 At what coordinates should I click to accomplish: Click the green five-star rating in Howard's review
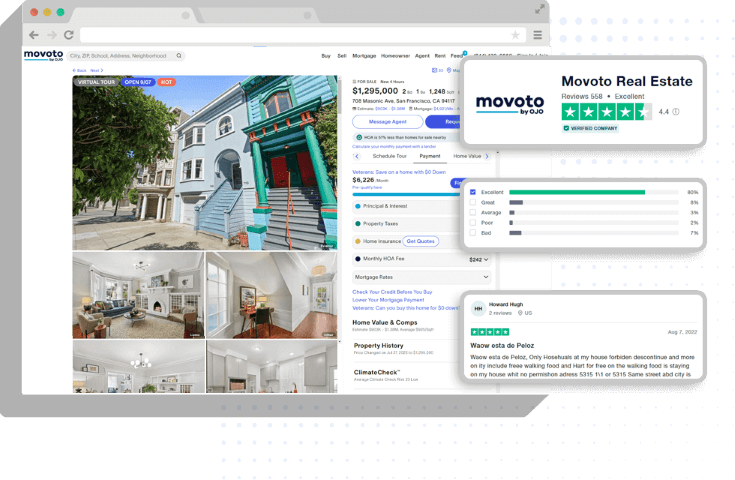(x=490, y=332)
